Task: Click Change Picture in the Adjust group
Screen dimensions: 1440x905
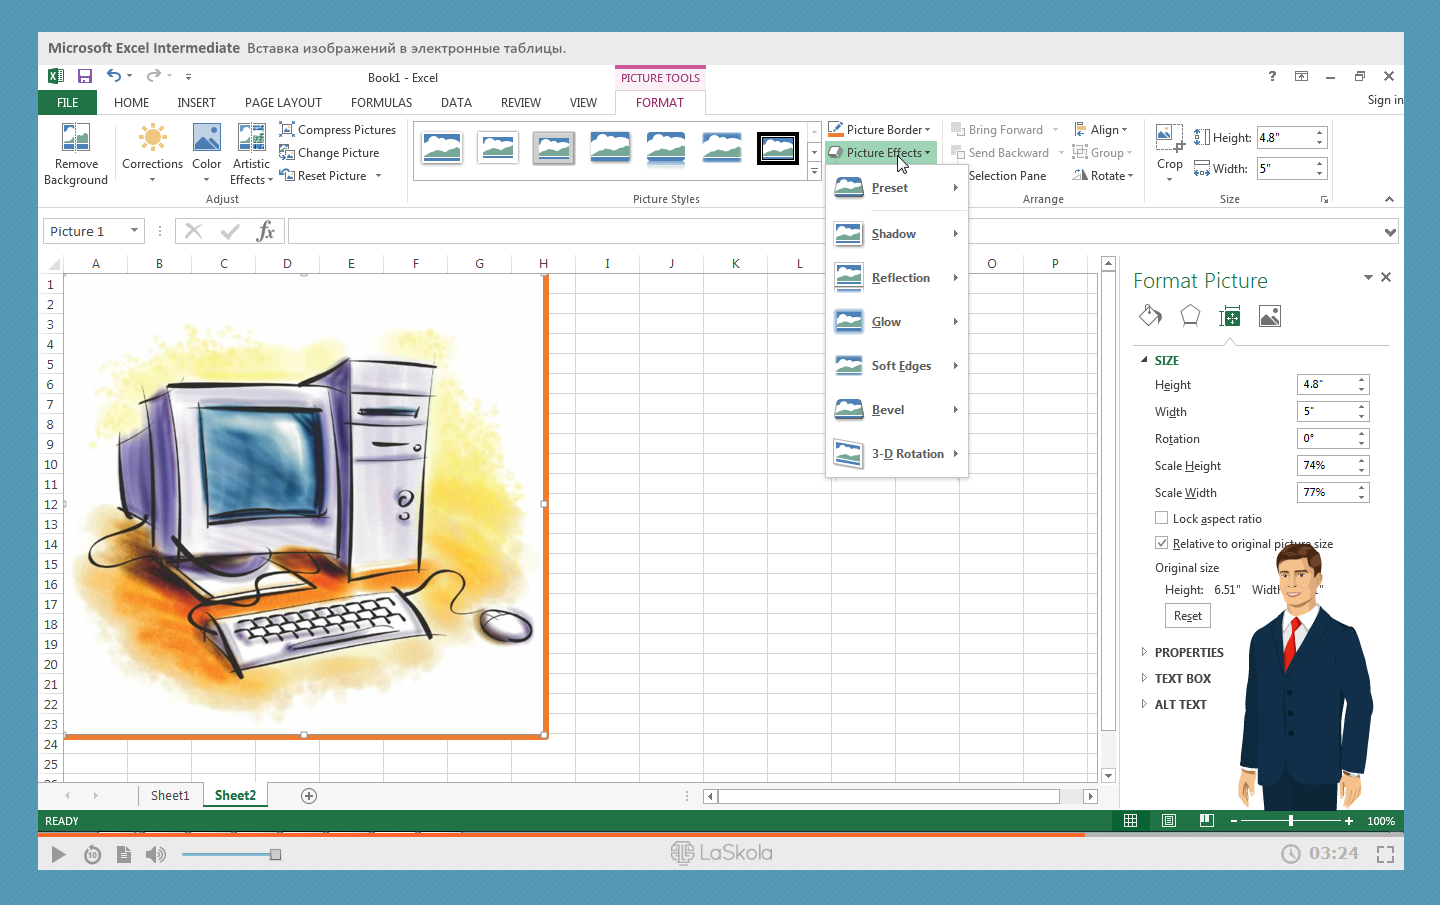Action: coord(338,153)
